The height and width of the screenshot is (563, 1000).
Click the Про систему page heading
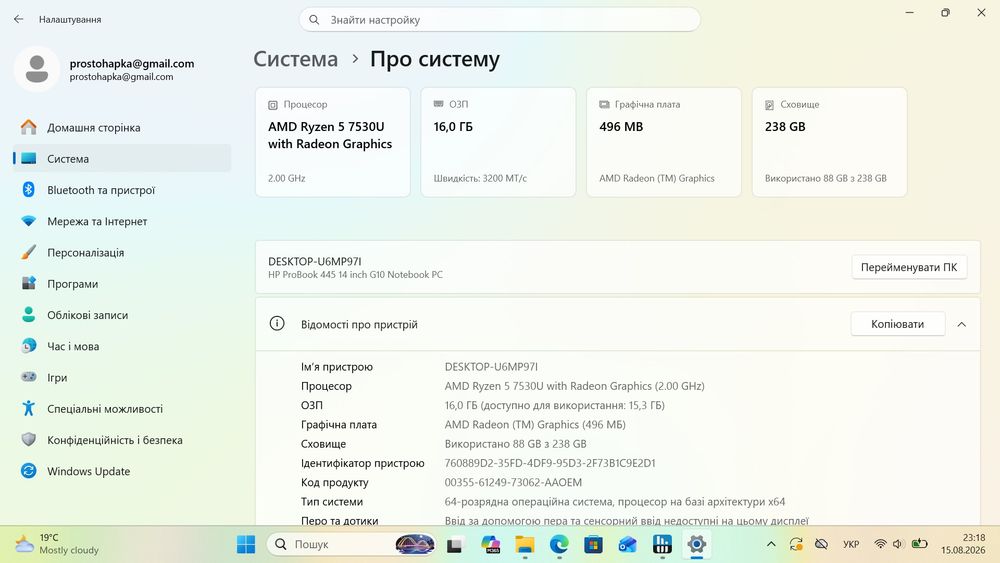(x=435, y=59)
